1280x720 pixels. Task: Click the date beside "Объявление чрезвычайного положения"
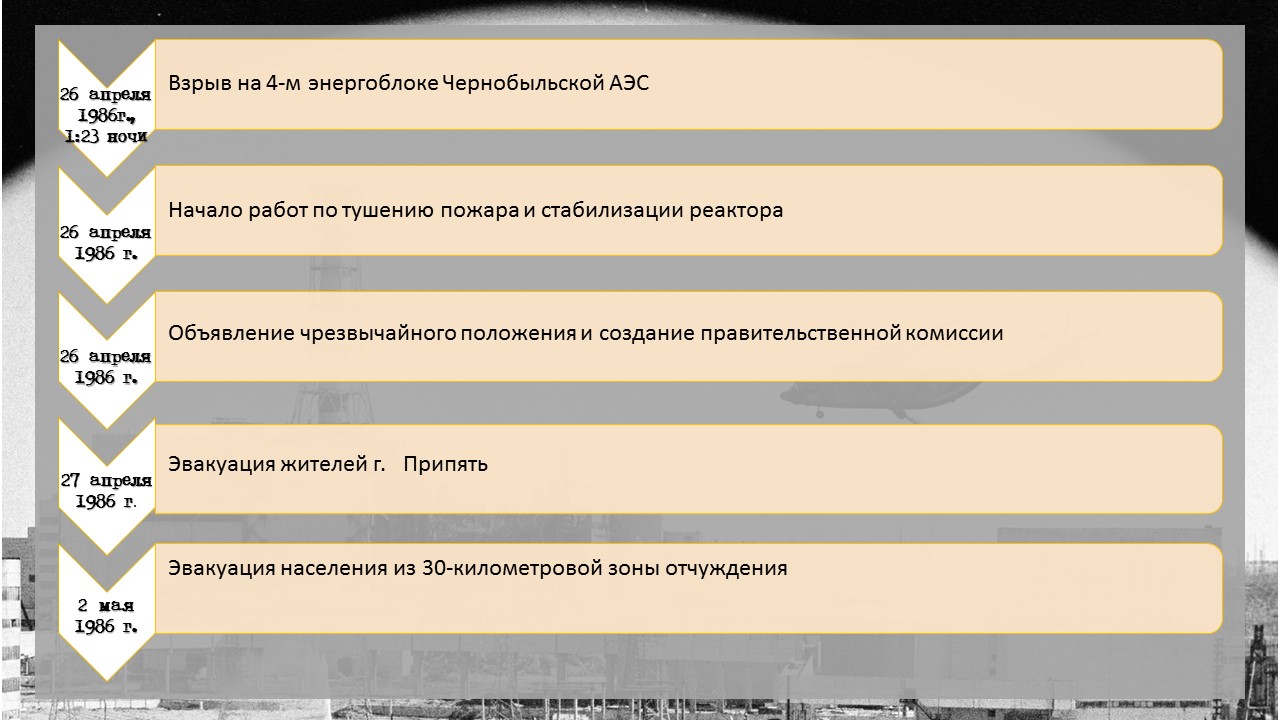coord(105,367)
